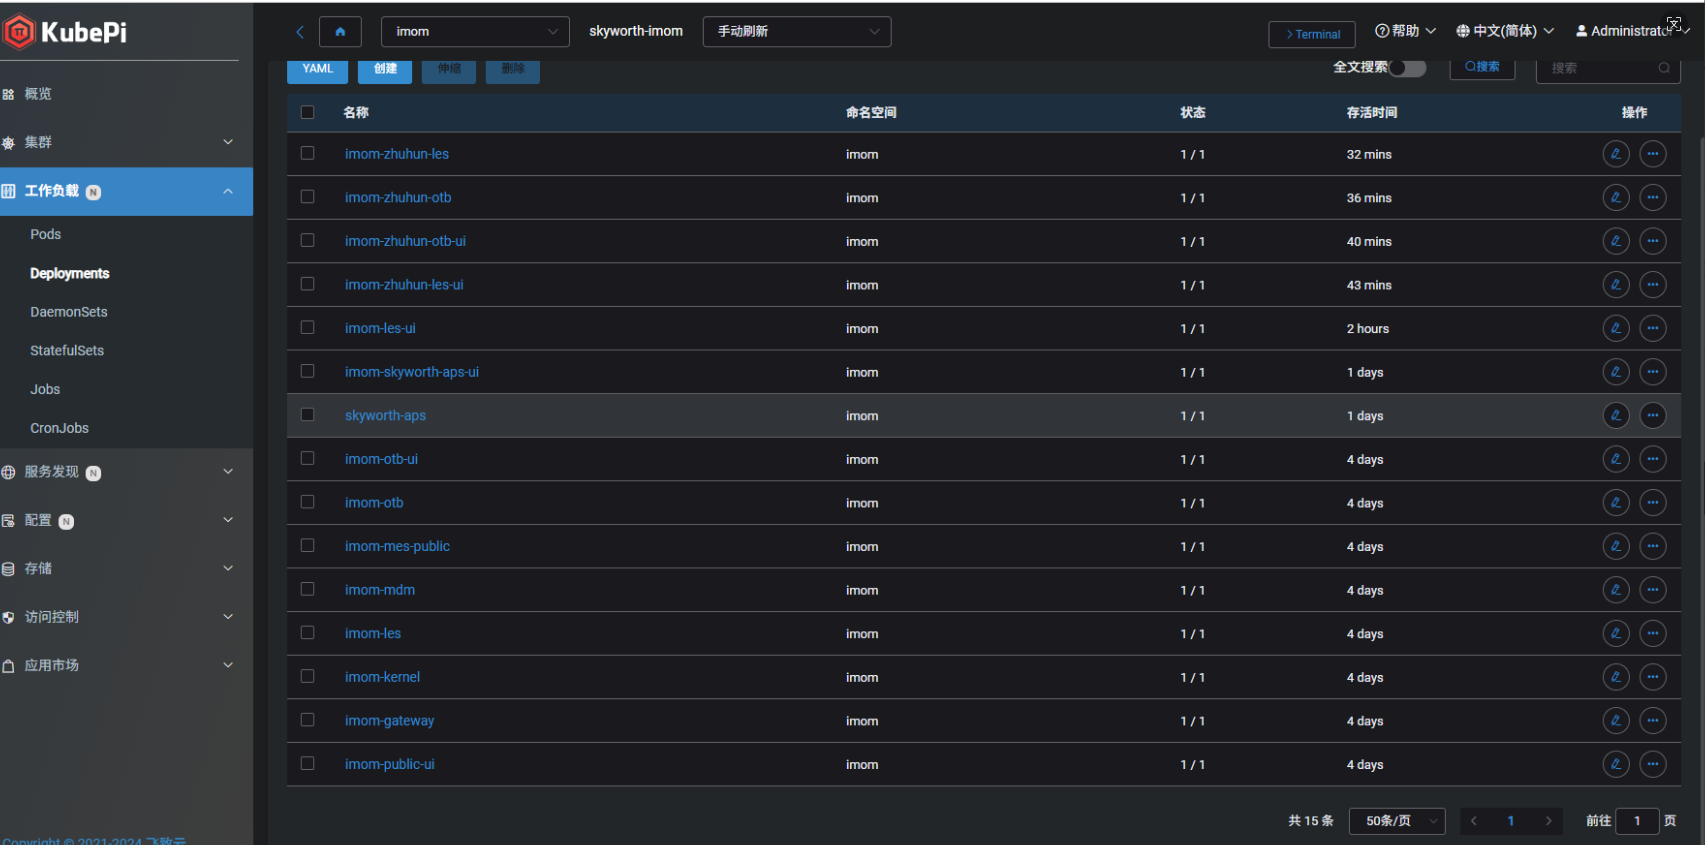
Task: Open the imom namespace dropdown
Action: [x=475, y=32]
